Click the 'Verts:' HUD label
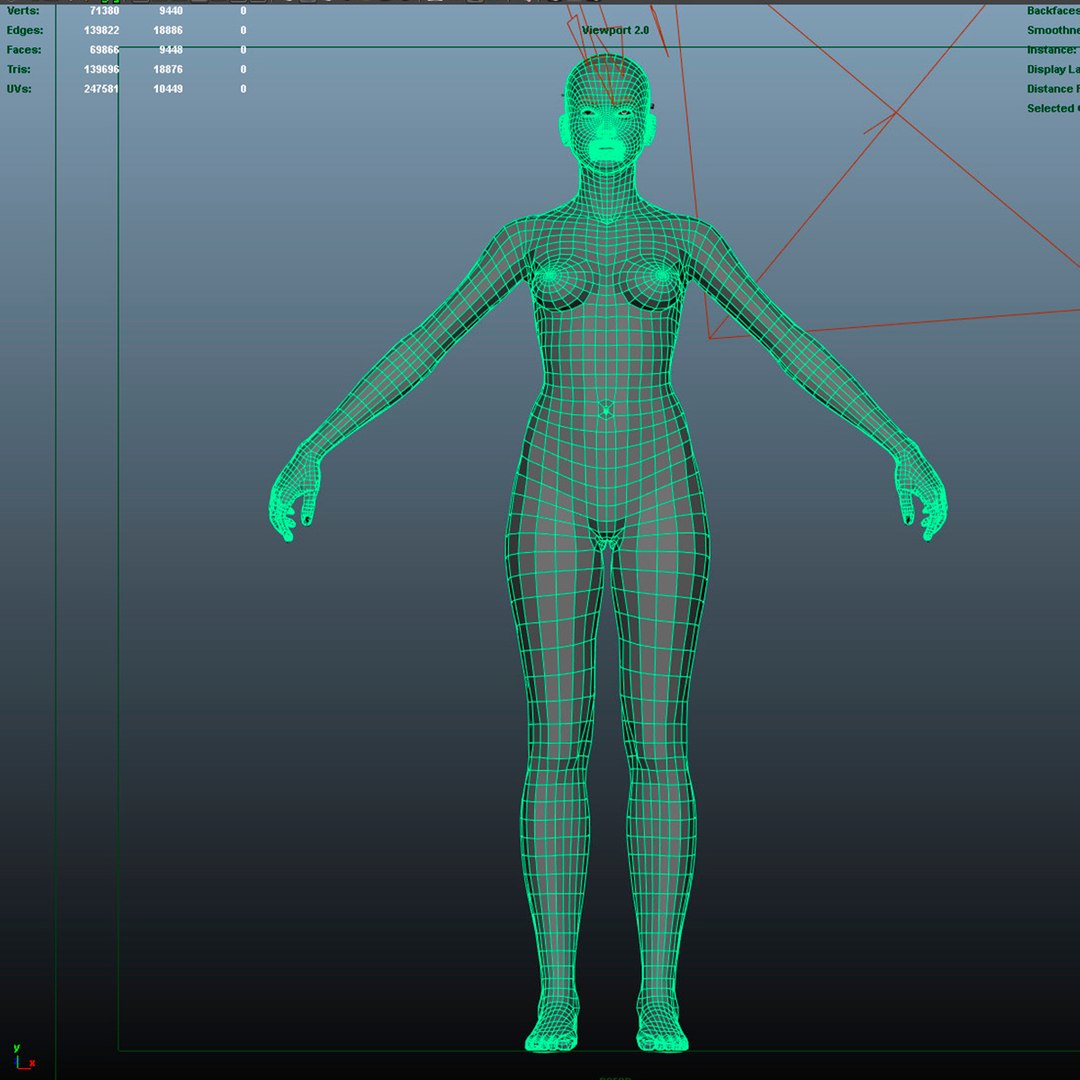The image size is (1080, 1080). tap(23, 11)
